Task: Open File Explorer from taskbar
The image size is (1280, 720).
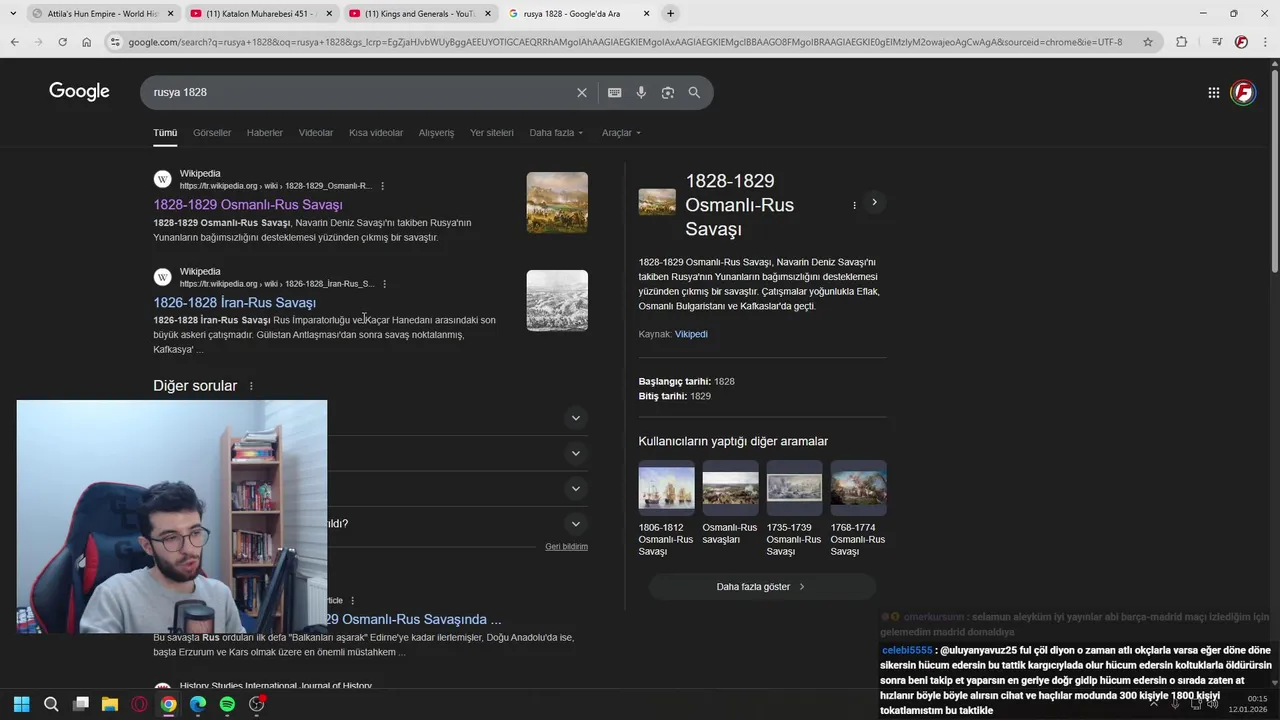Action: (x=110, y=704)
